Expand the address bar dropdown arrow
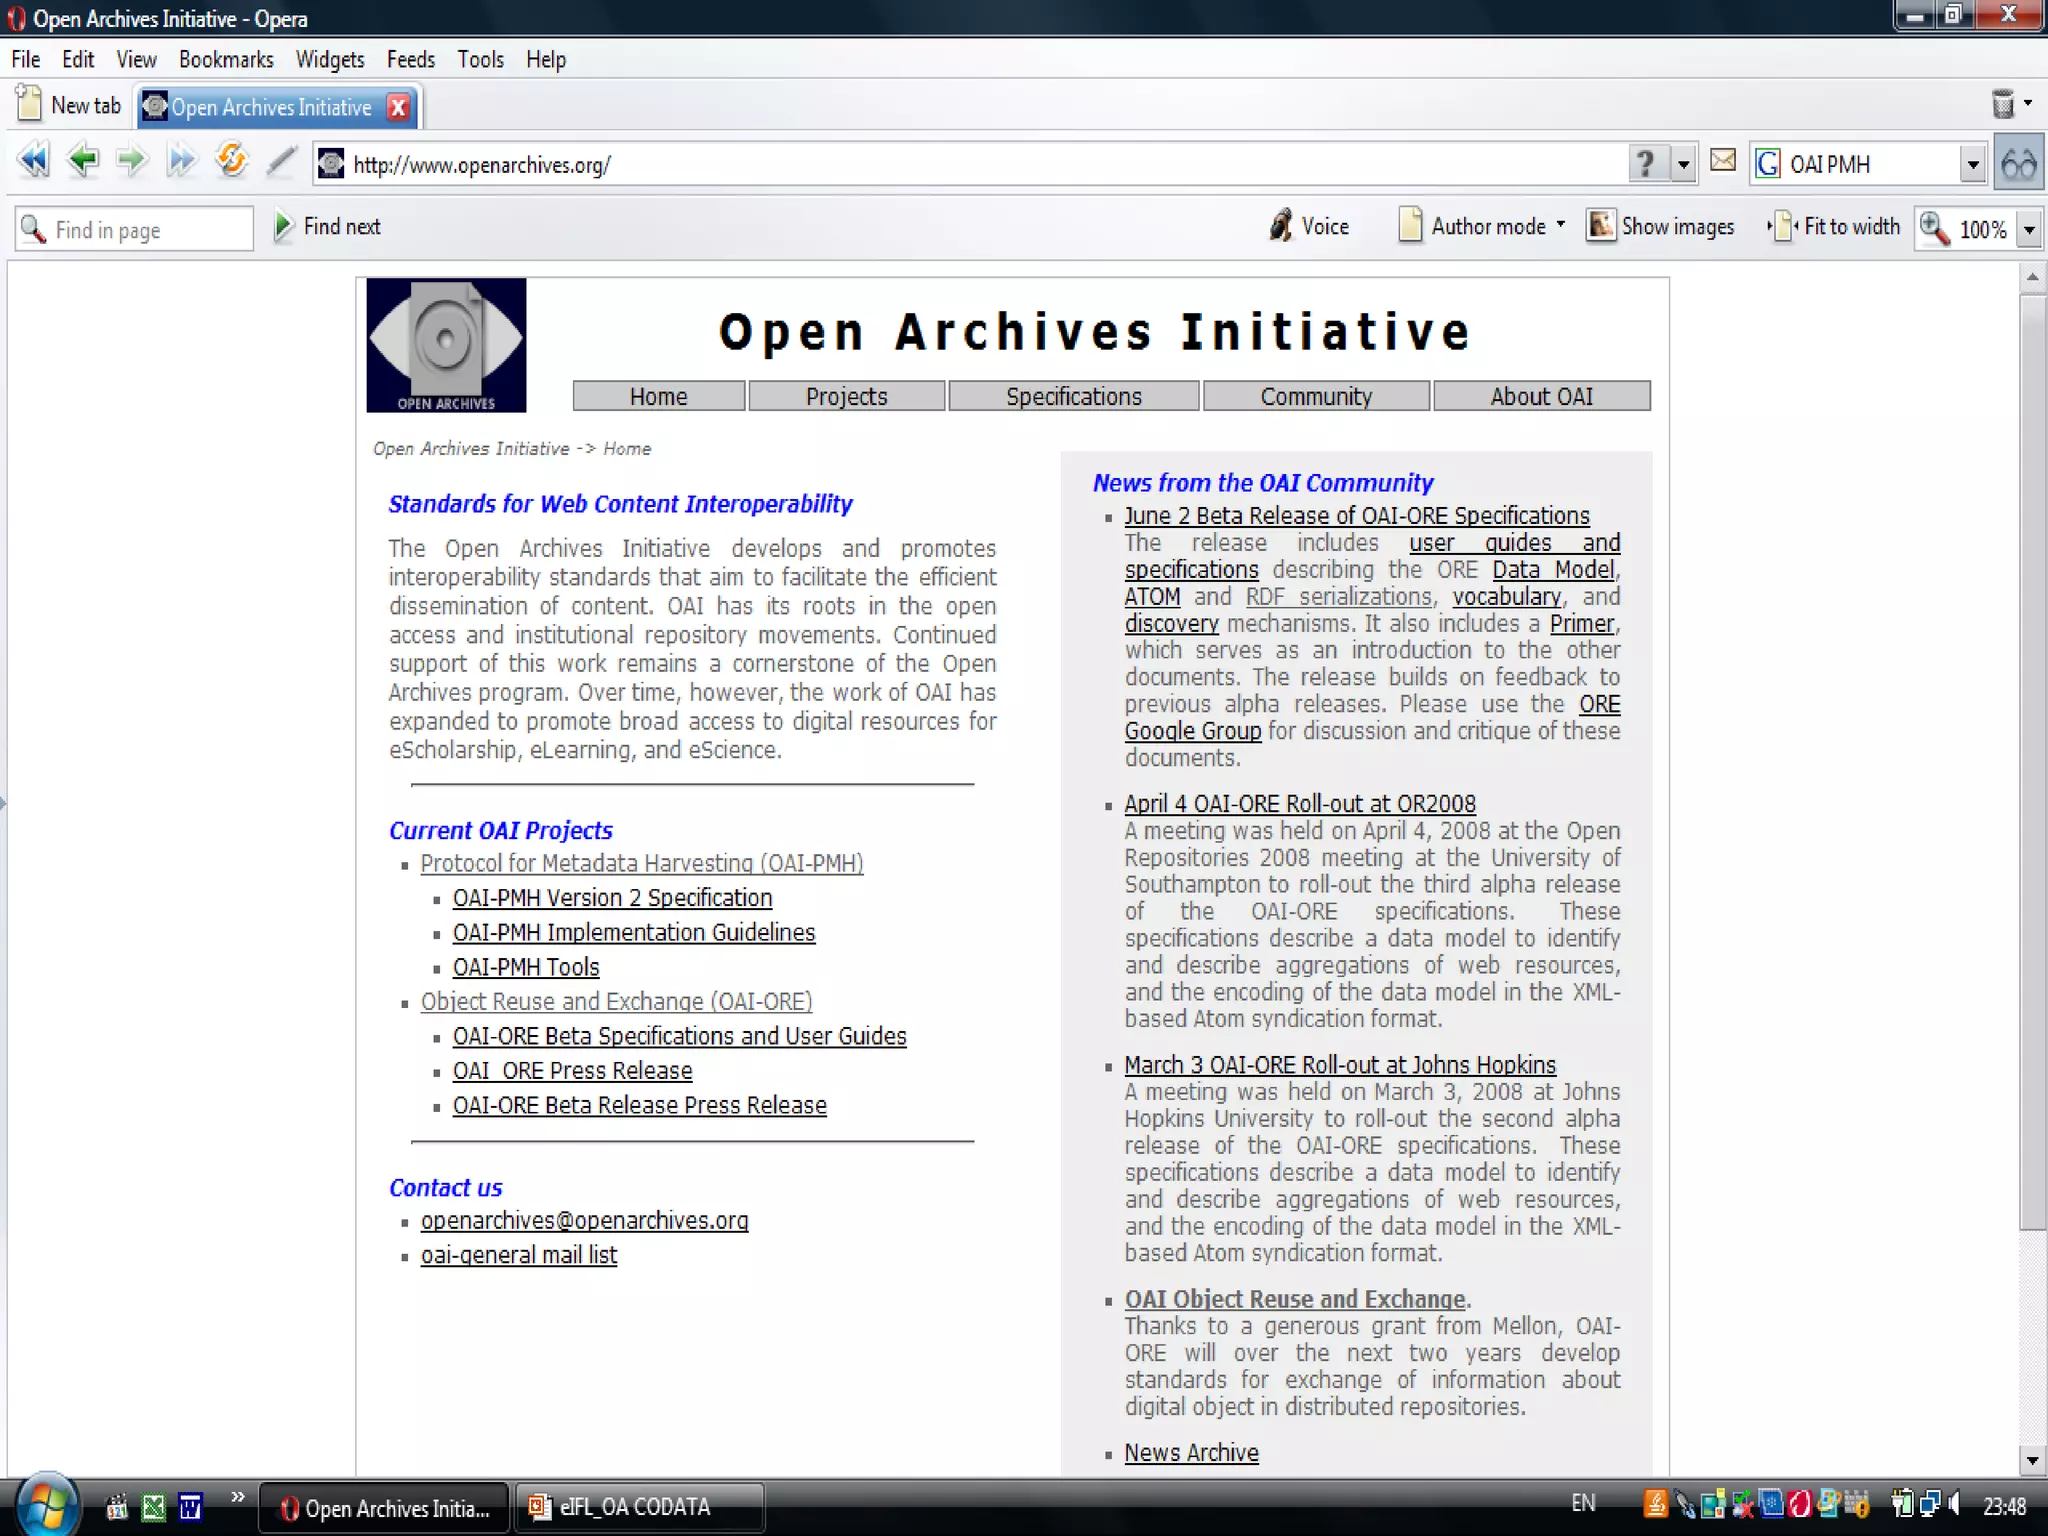 point(1685,165)
